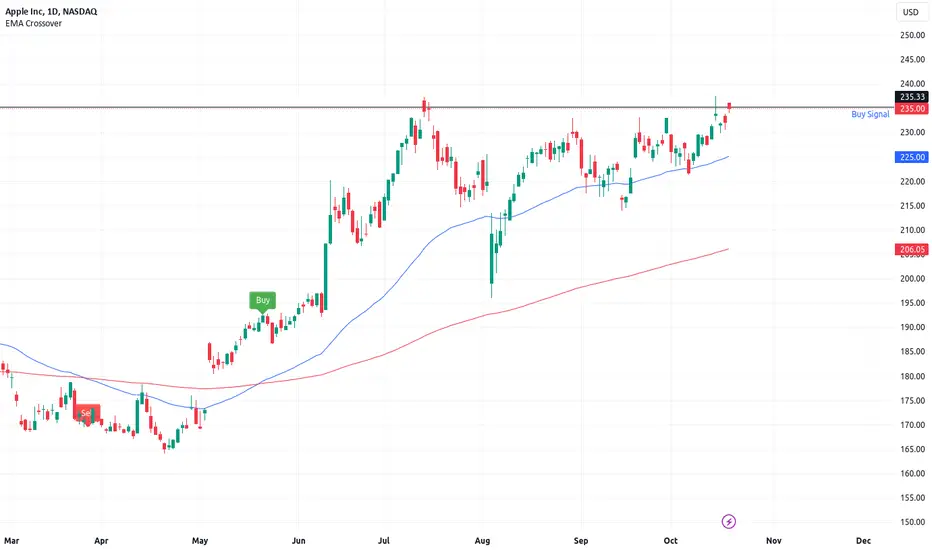Viewport: 932px width, 550px height.
Task: Click the Oct label on time axis
Action: point(670,540)
